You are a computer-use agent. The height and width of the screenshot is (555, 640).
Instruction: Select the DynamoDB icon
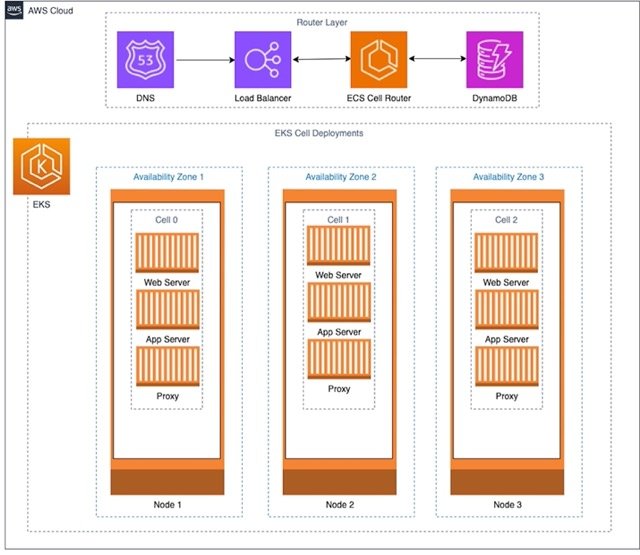tap(495, 60)
